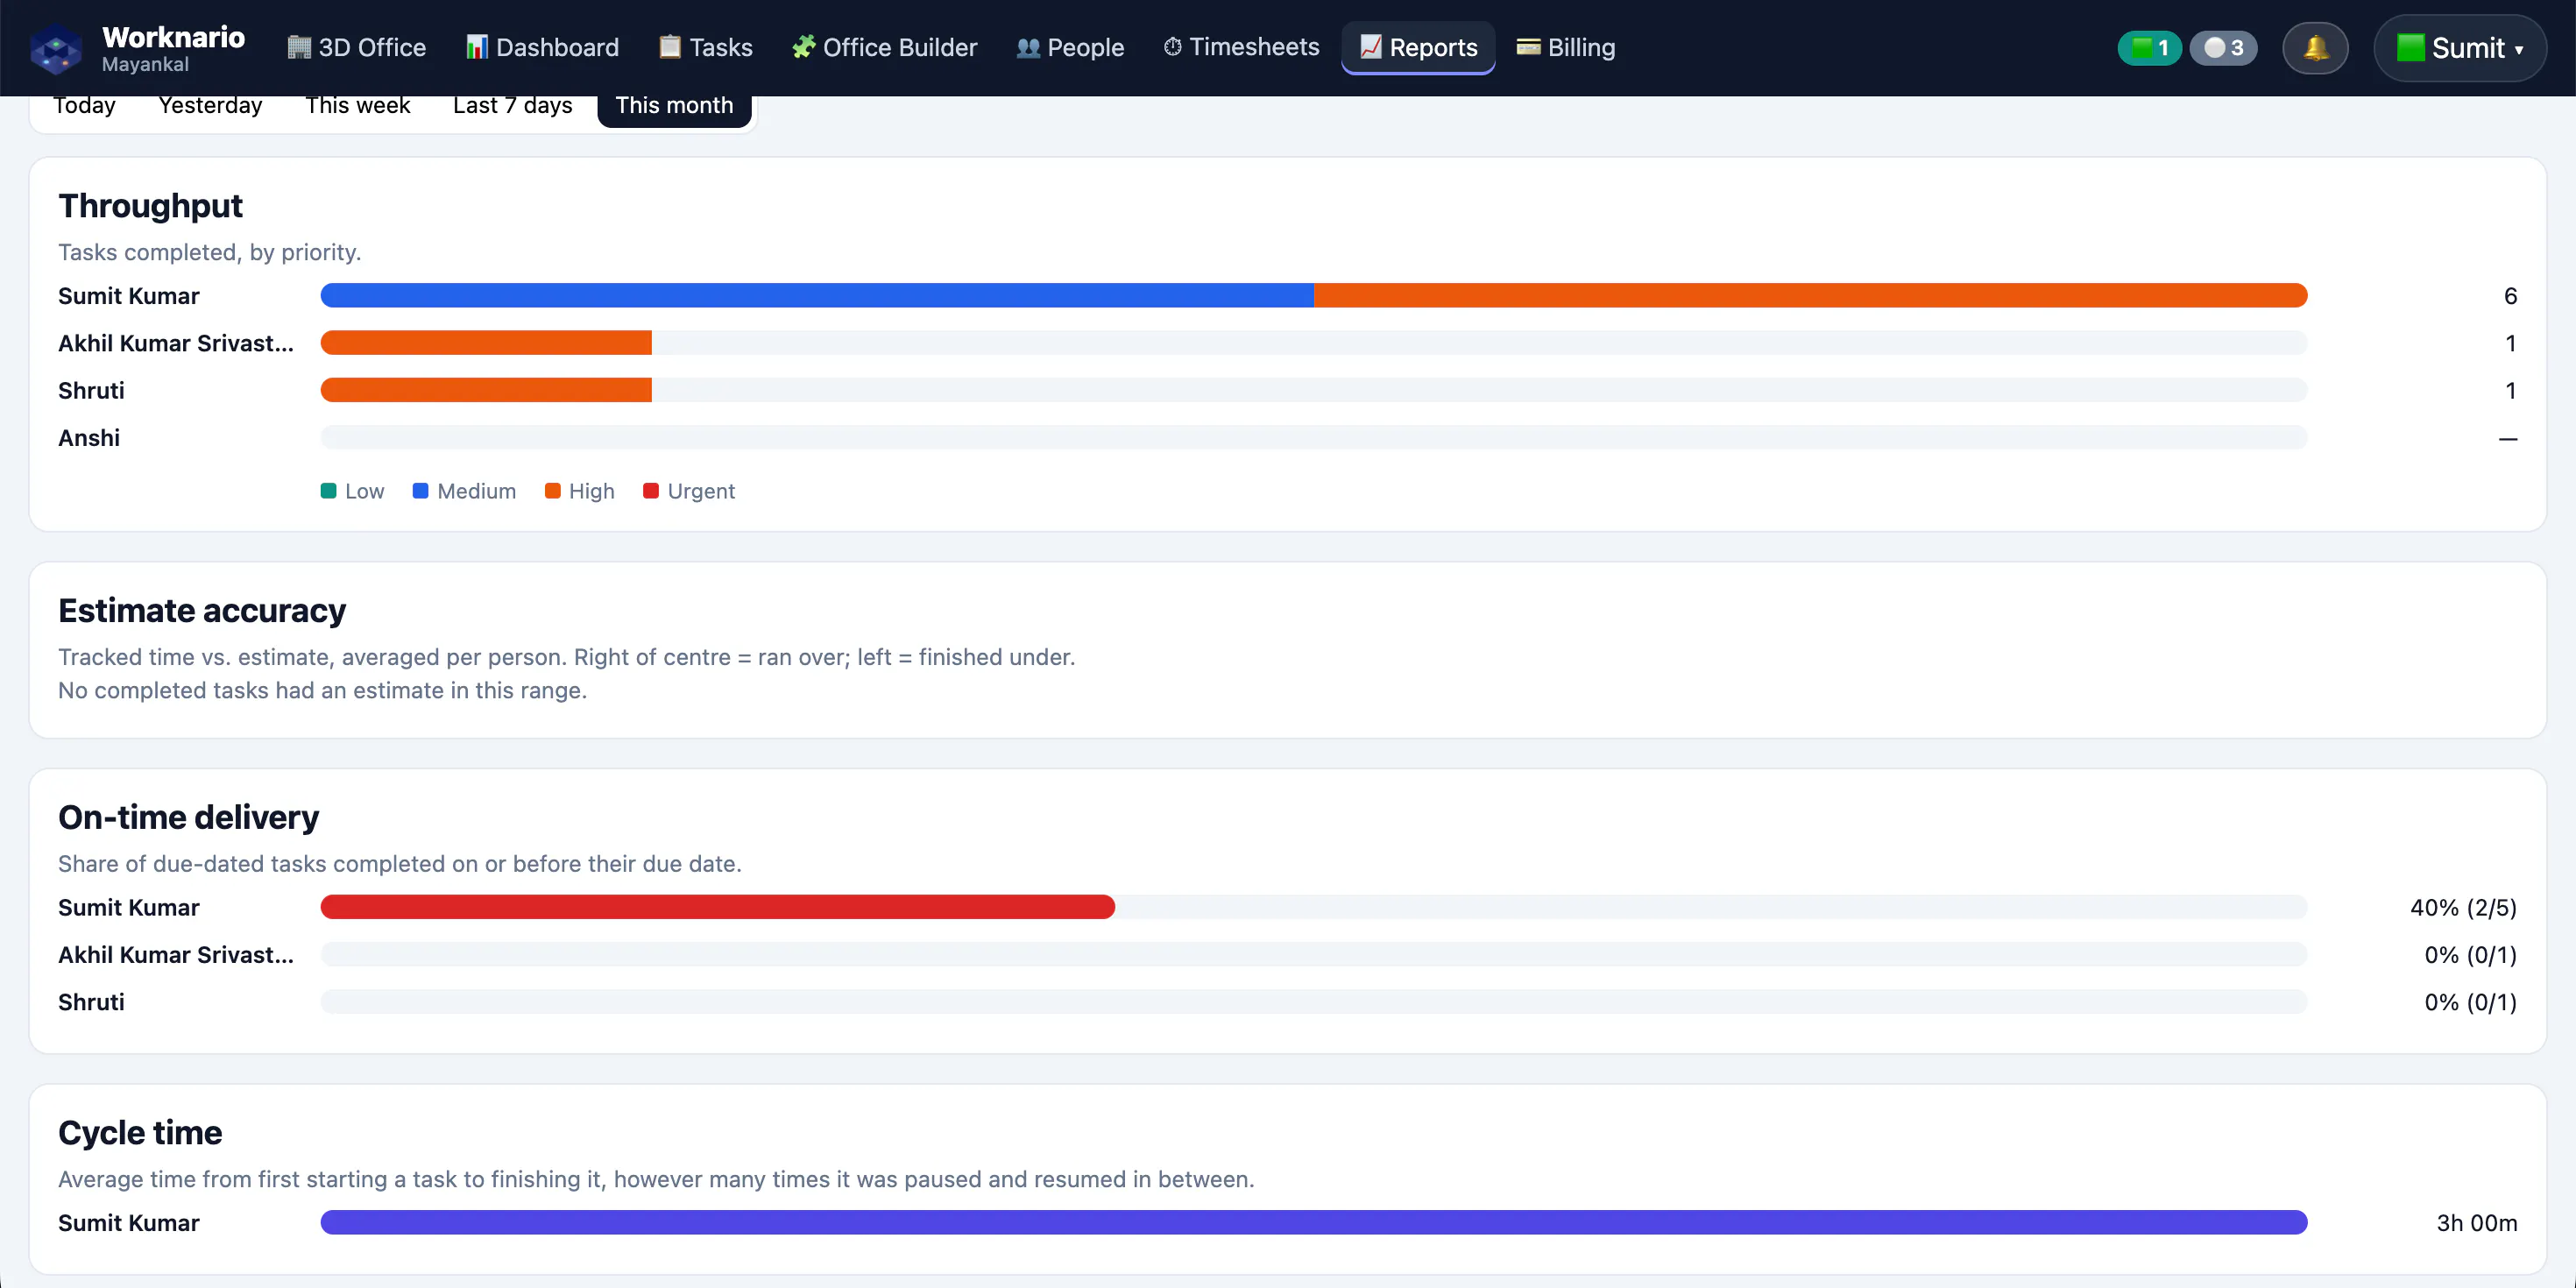The image size is (2576, 1288).
Task: Click Sumit Kumar's blue medium throughput segment
Action: 817,296
